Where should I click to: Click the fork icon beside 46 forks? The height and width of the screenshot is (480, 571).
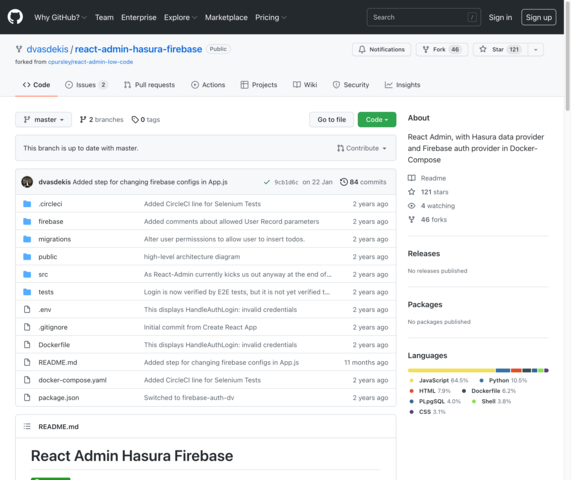point(411,220)
